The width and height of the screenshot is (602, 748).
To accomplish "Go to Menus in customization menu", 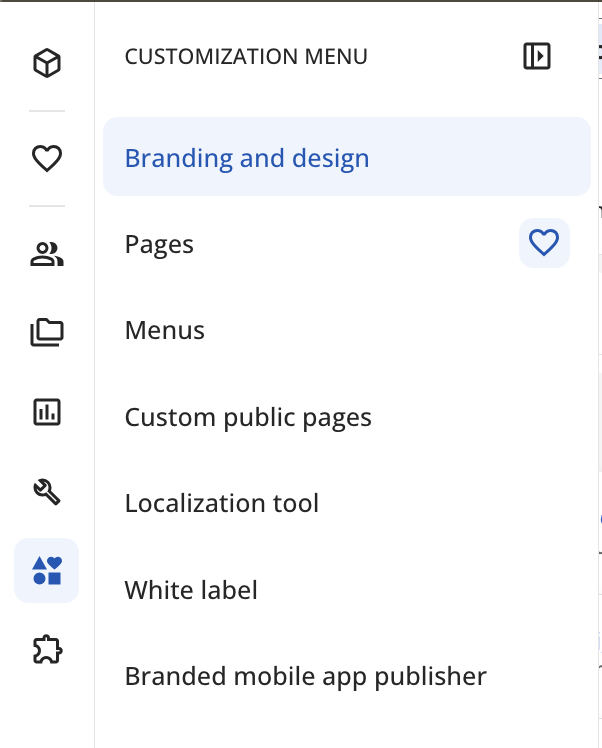I will coord(165,330).
